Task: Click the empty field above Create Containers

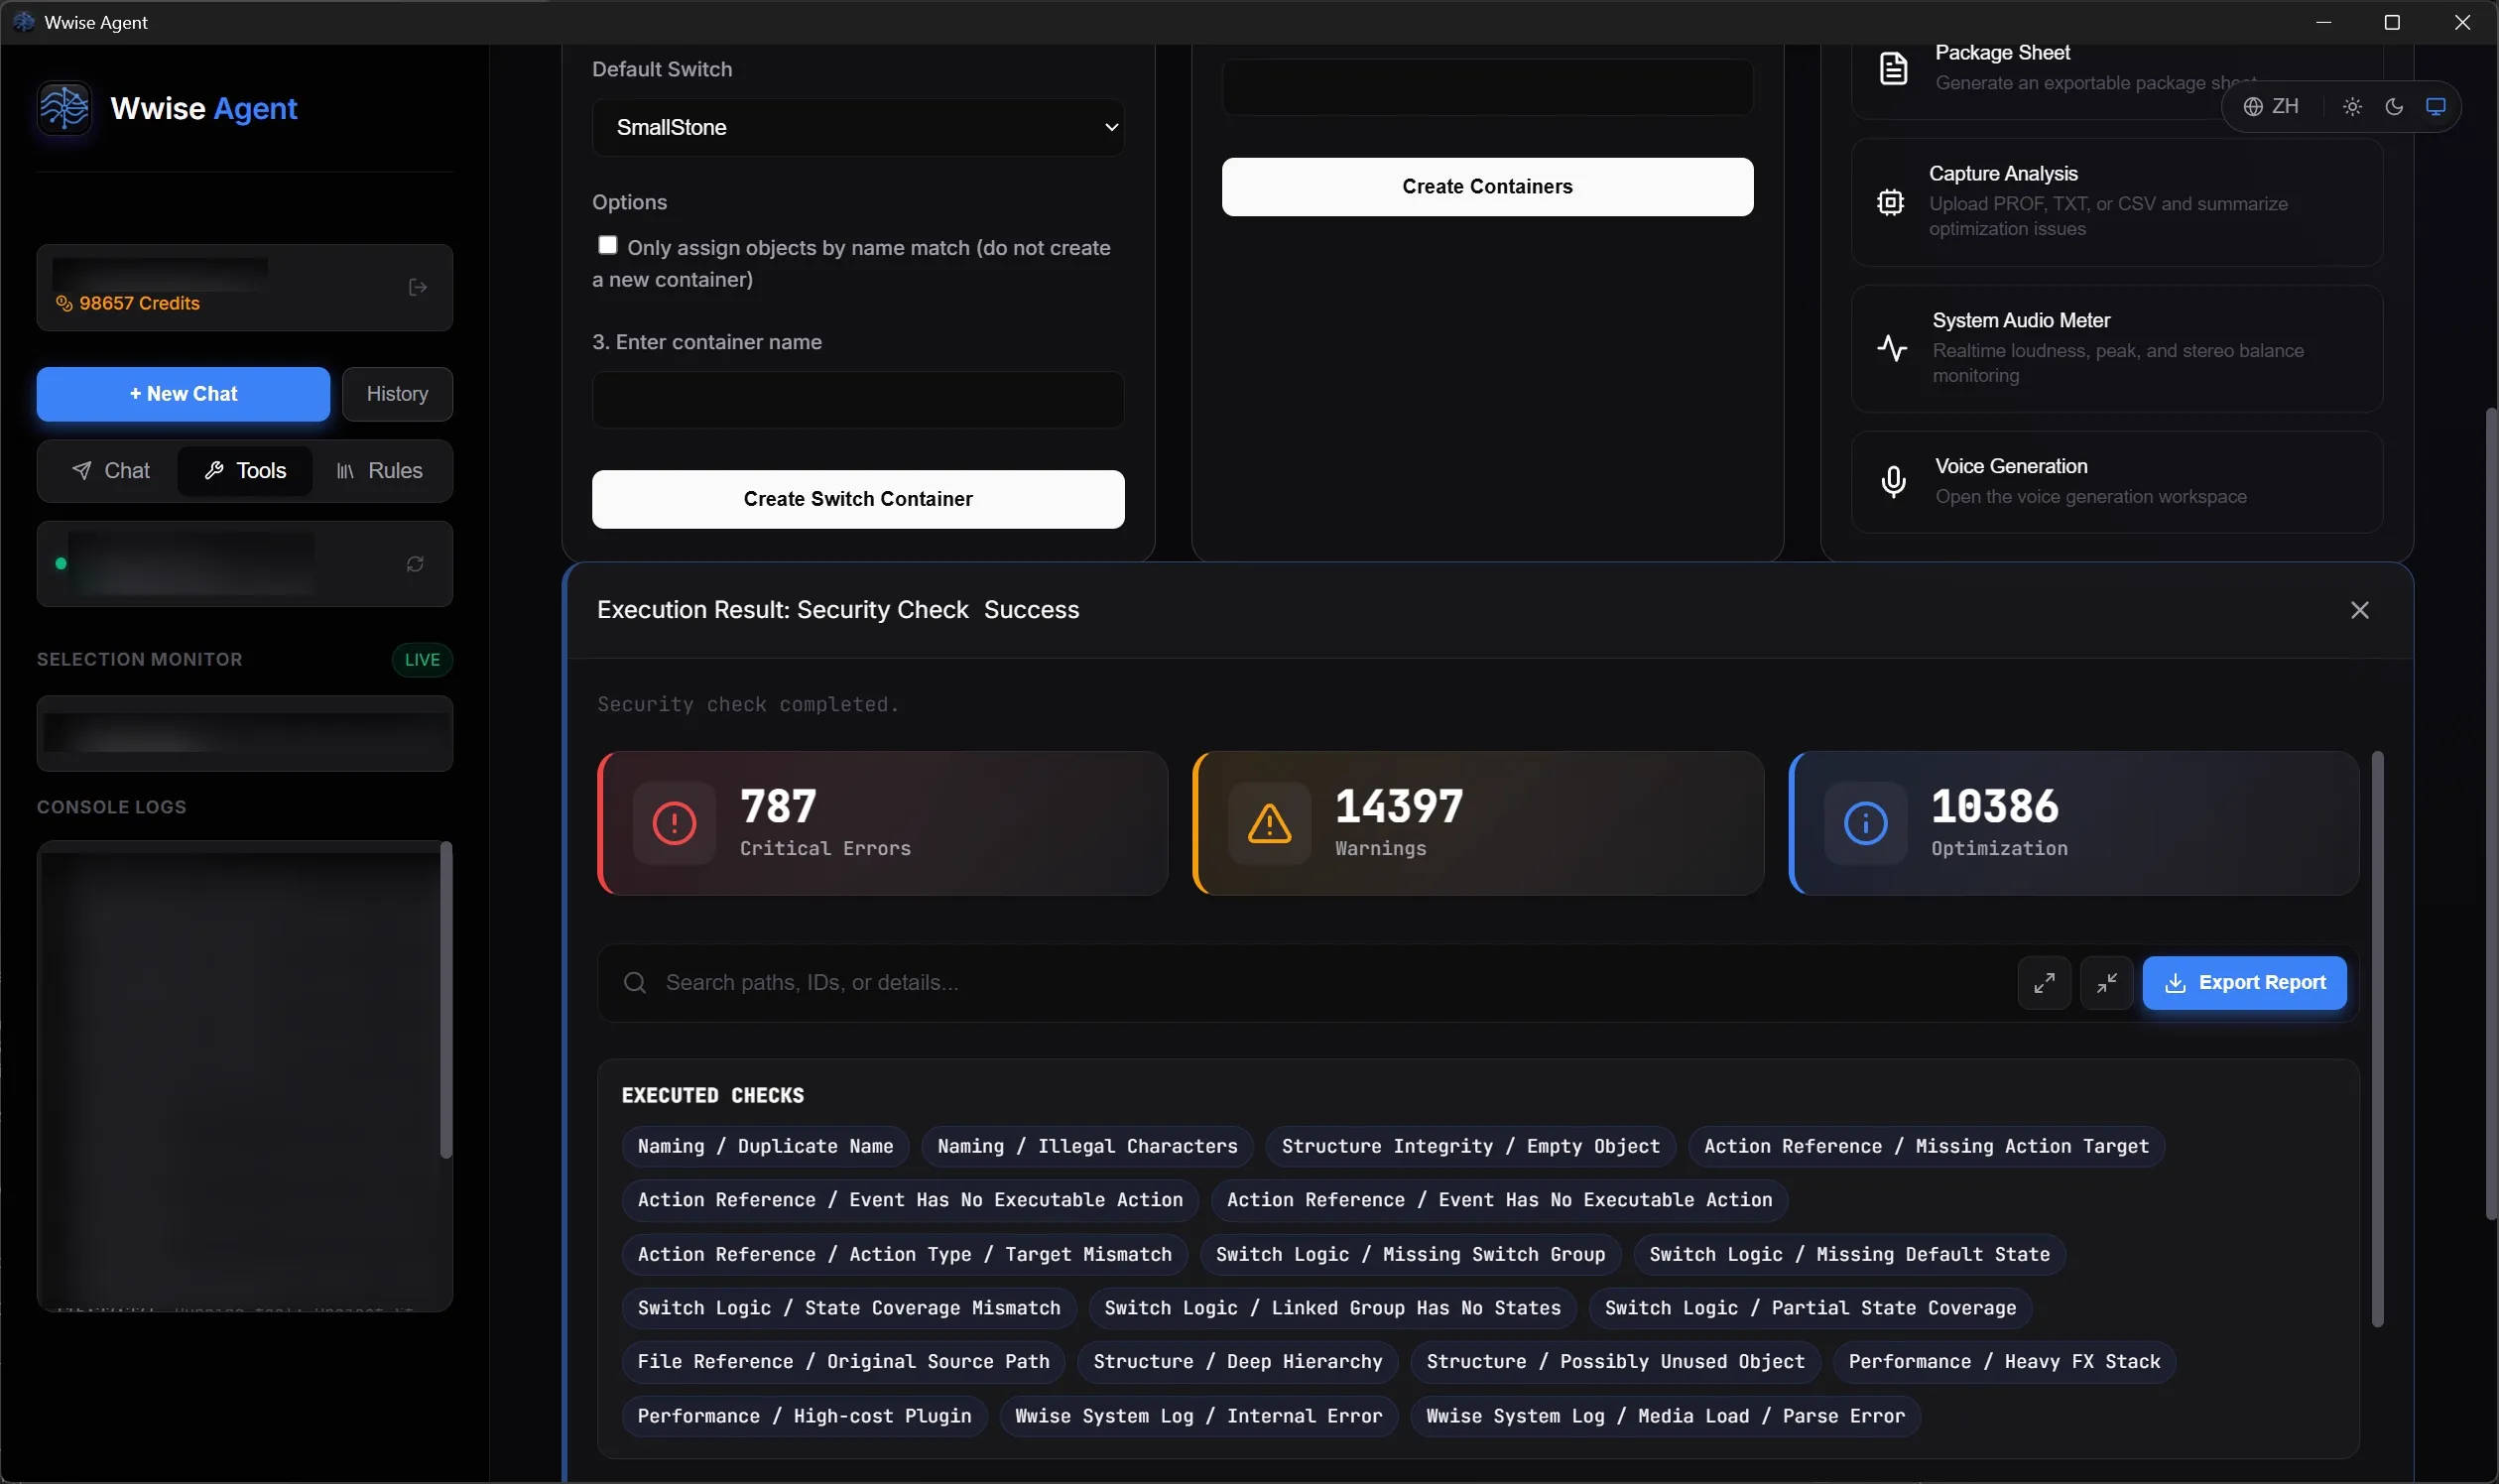Action: [1487, 87]
